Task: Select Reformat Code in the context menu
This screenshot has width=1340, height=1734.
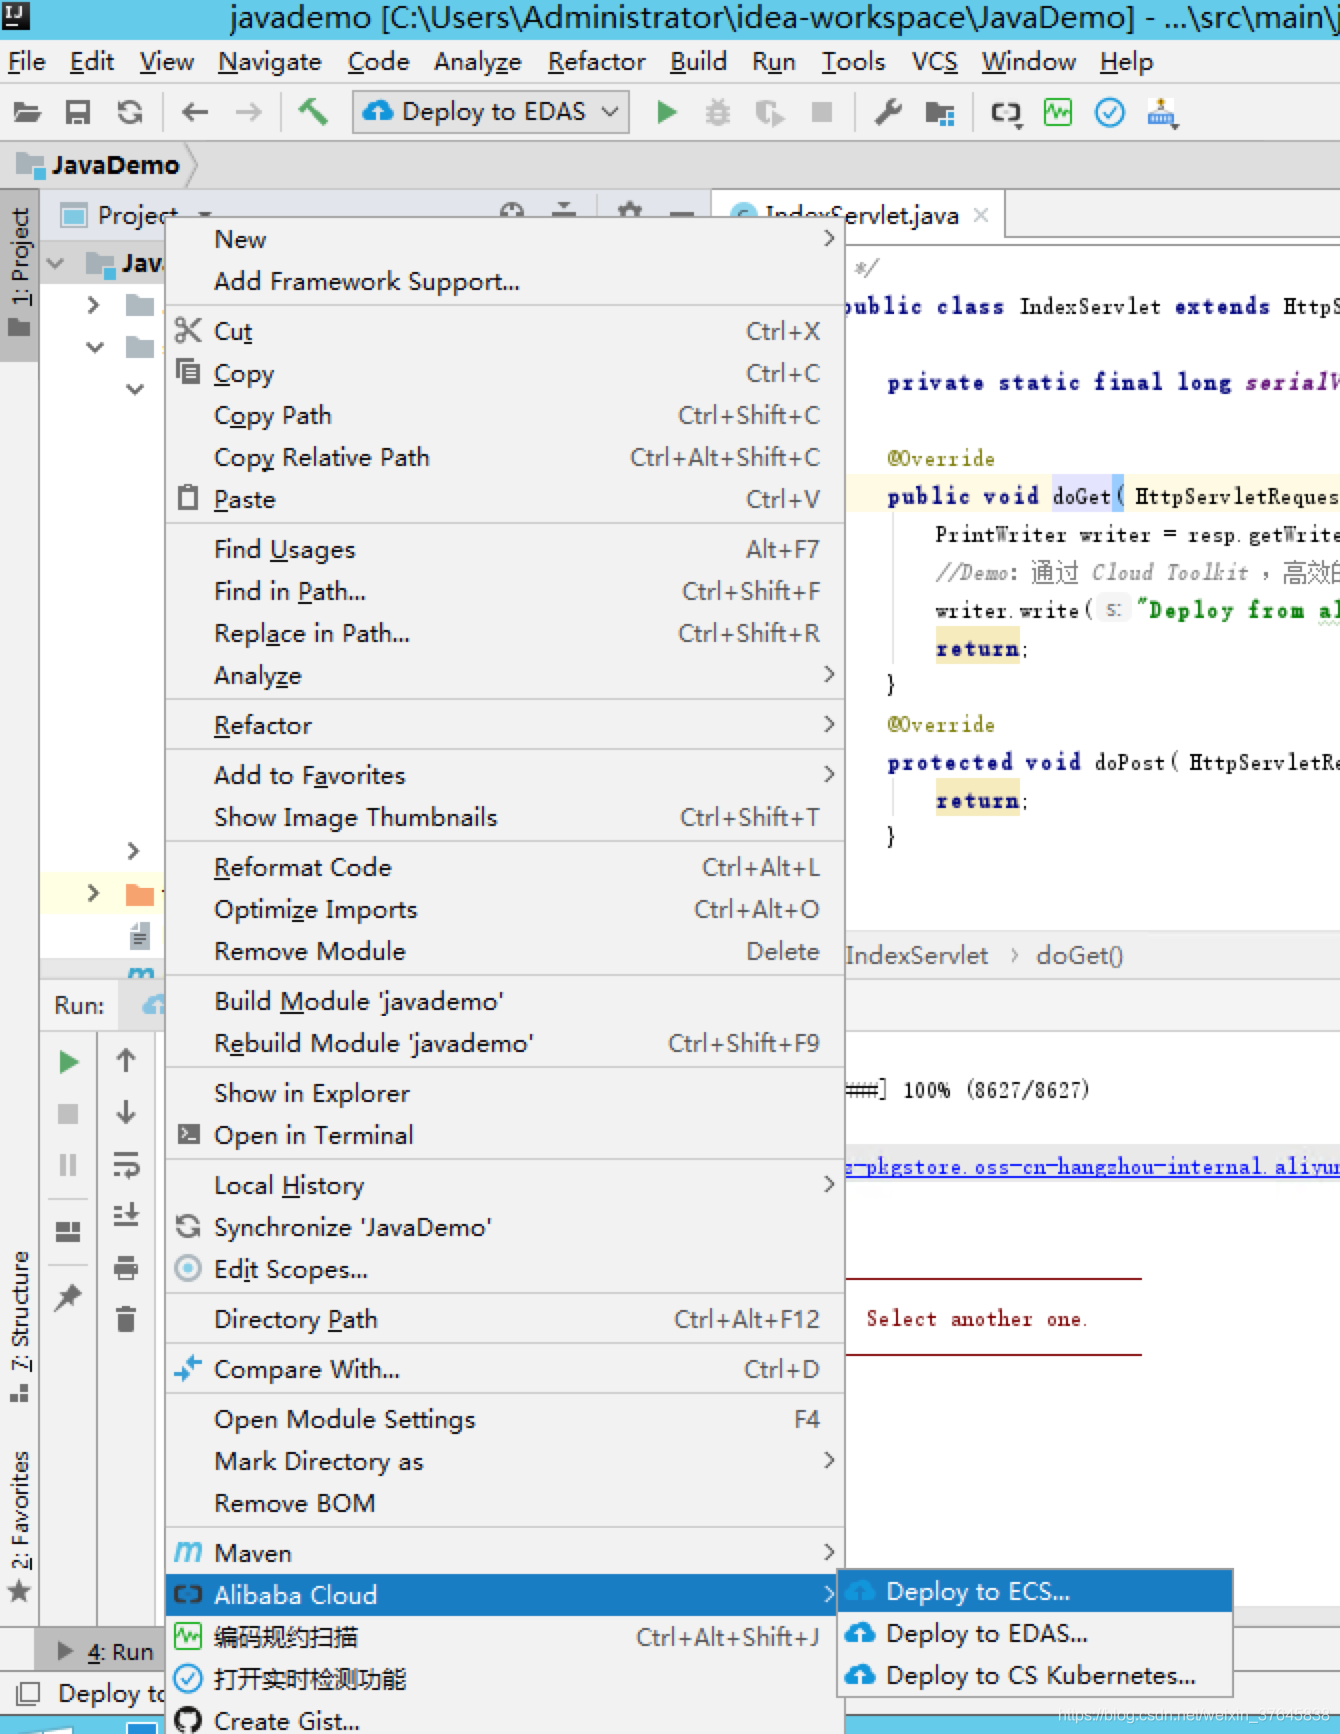Action: tap(505, 866)
